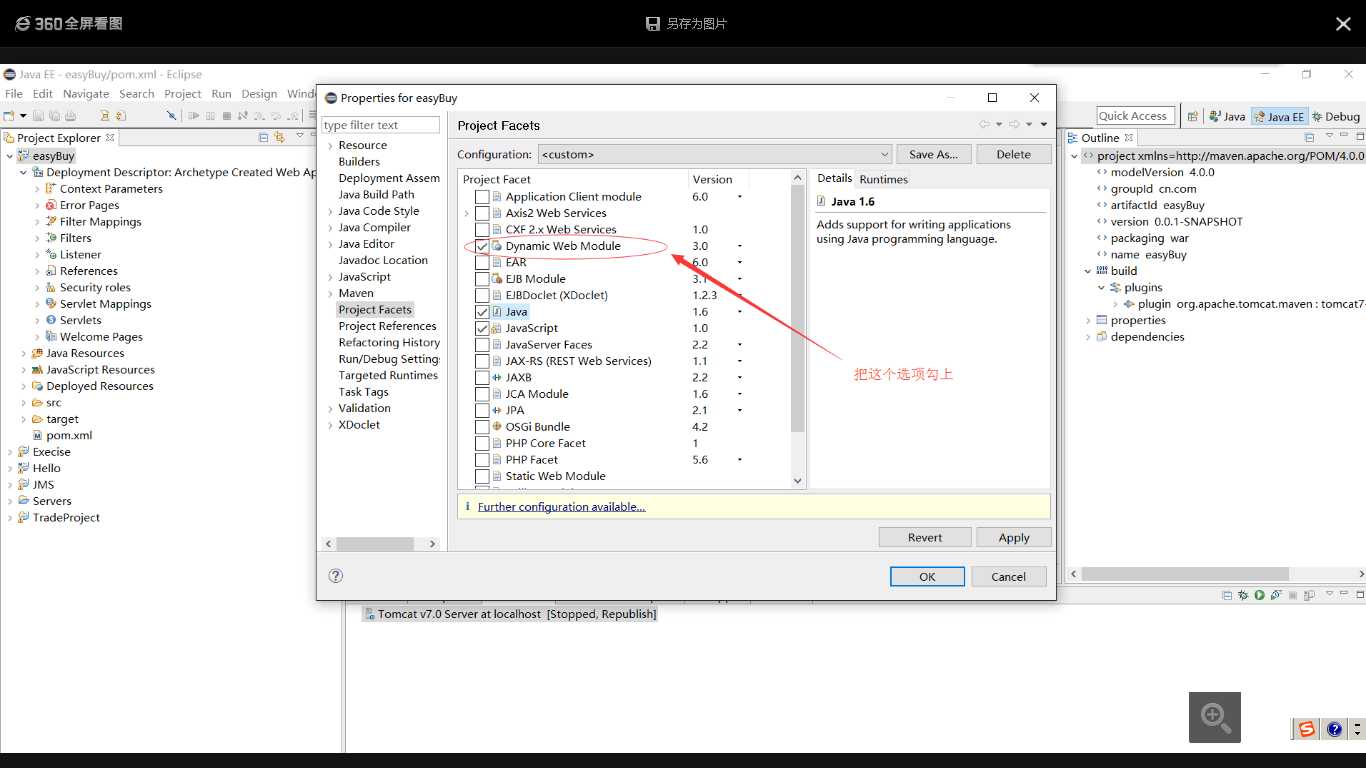This screenshot has height=768, width=1366.
Task: Click the type filter text field
Action: (x=380, y=125)
